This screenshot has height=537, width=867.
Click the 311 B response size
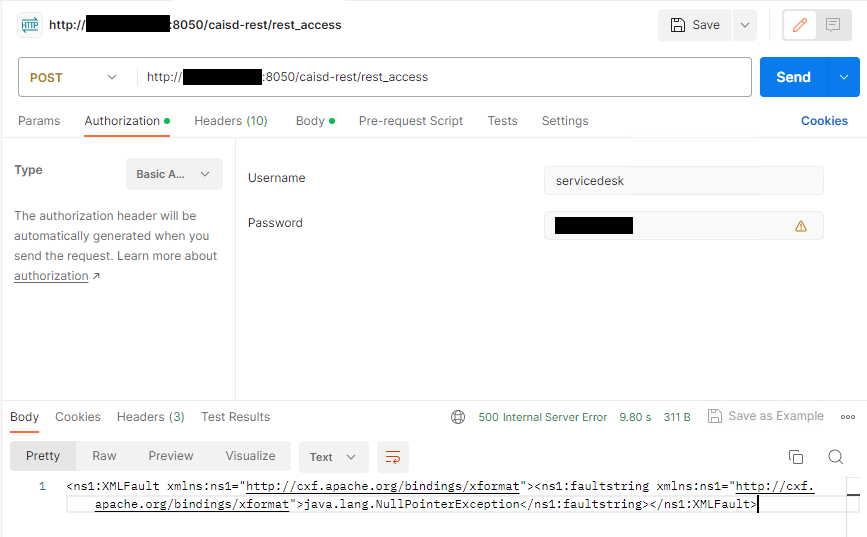click(677, 417)
